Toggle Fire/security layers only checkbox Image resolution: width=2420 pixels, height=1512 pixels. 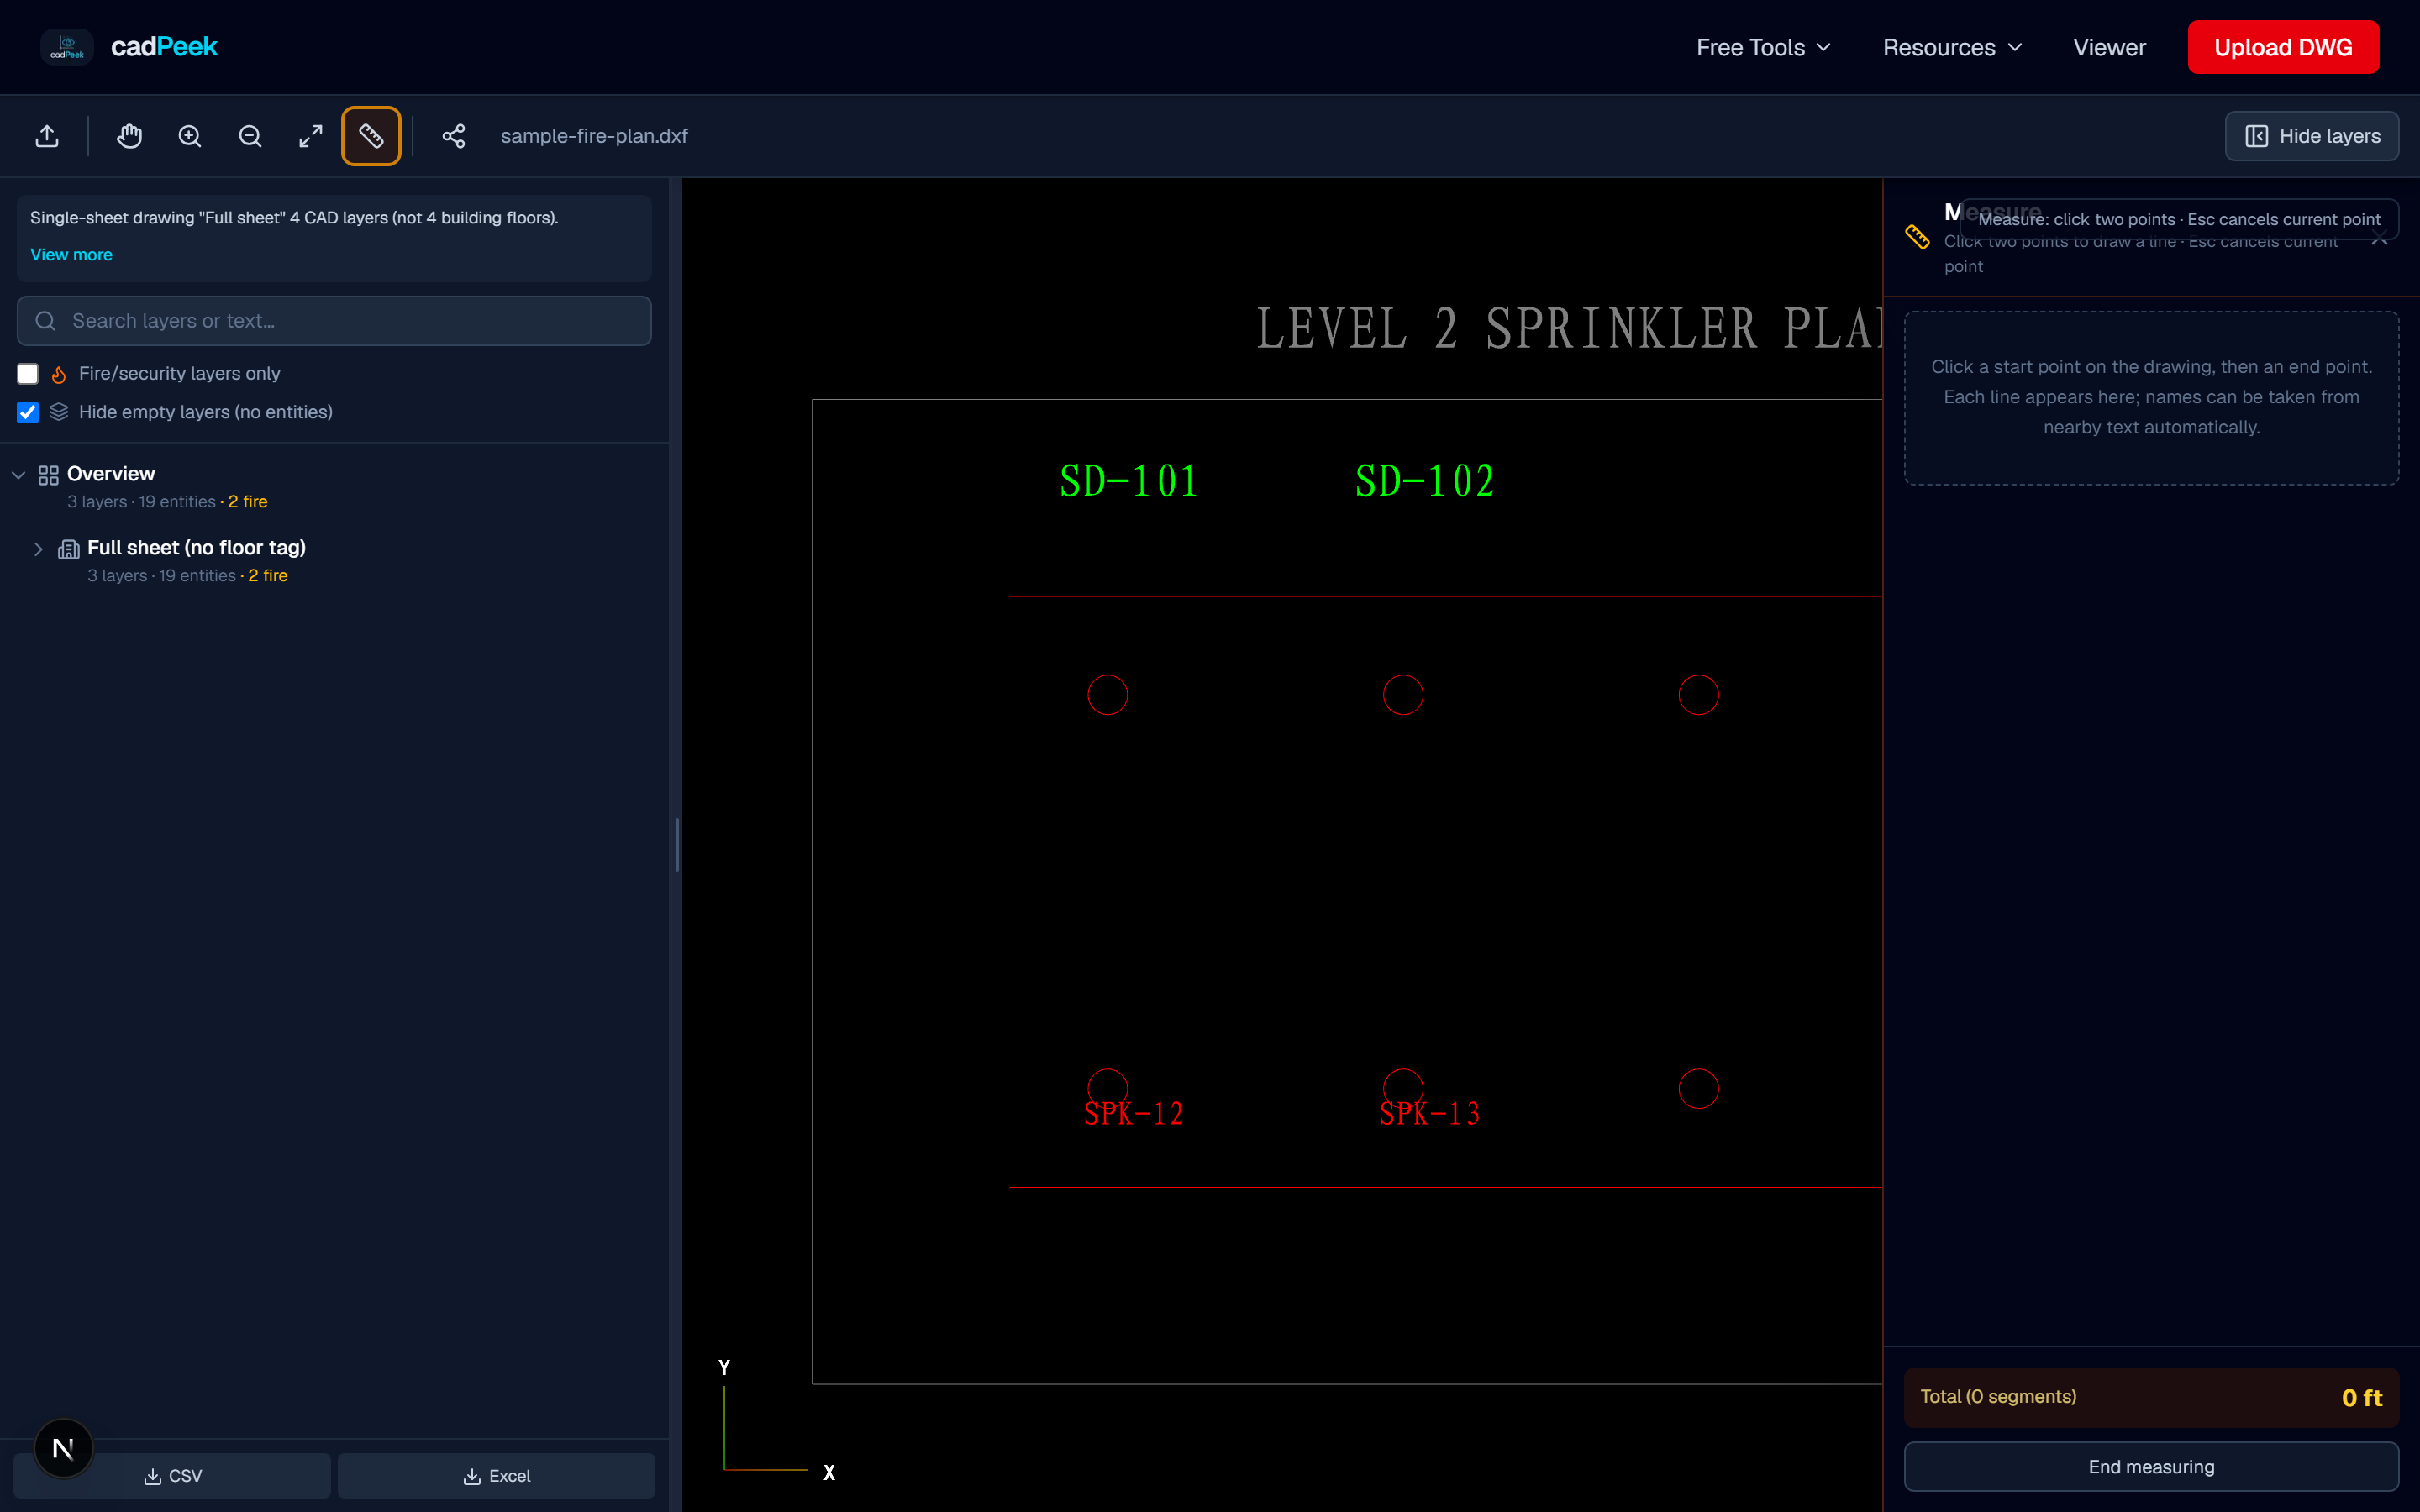tap(28, 374)
